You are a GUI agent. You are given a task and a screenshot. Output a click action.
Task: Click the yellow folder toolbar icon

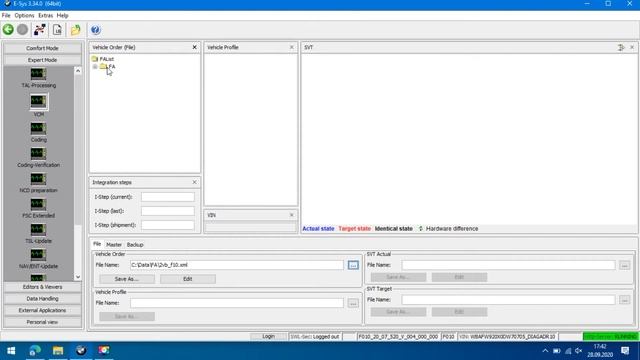pos(76,30)
